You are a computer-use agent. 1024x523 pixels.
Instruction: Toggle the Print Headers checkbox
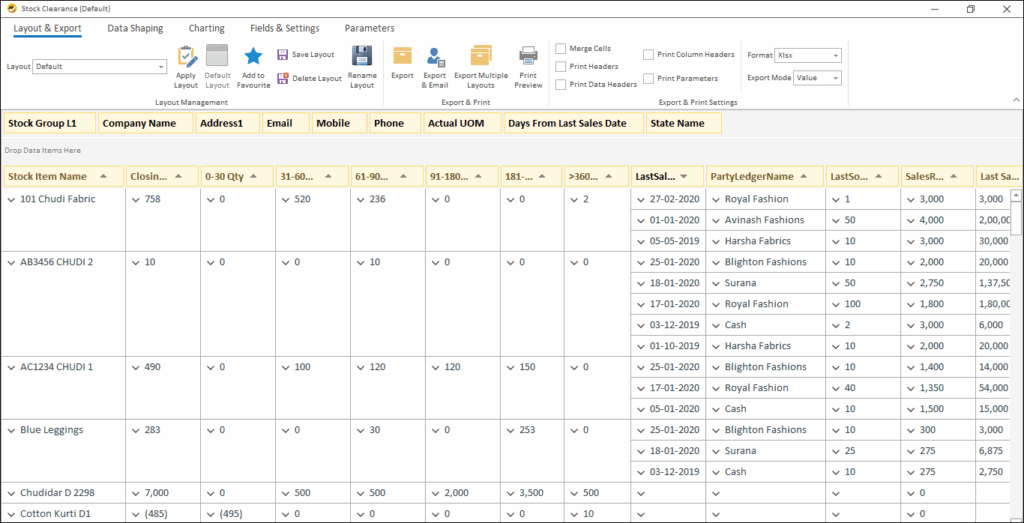[561, 67]
